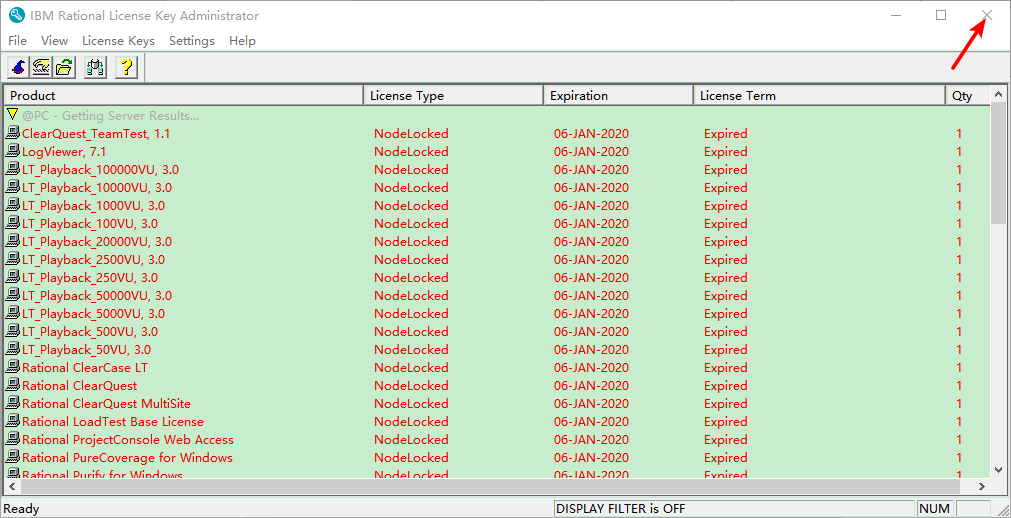The image size is (1011, 518).
Task: Click the computer icon beside LT_Playback_1000VU, 3.0
Action: tap(13, 206)
